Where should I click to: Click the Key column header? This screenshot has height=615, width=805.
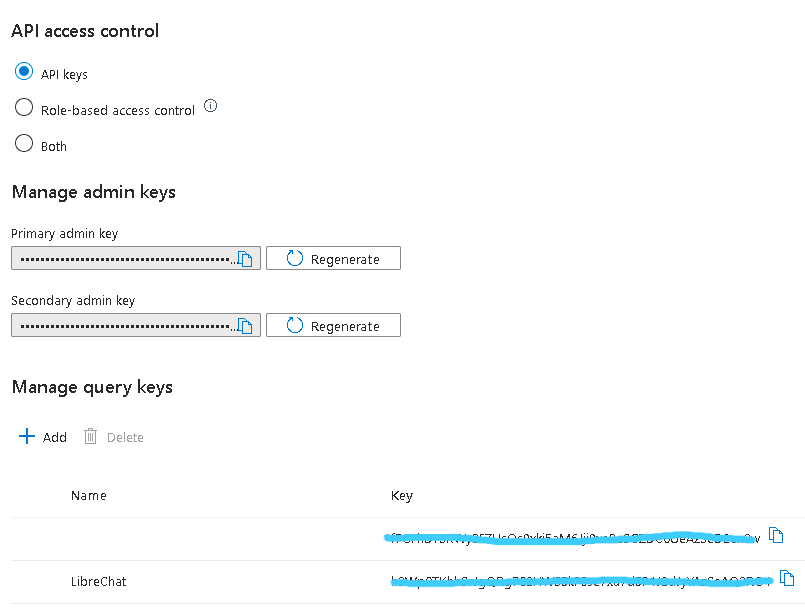pyautogui.click(x=401, y=495)
